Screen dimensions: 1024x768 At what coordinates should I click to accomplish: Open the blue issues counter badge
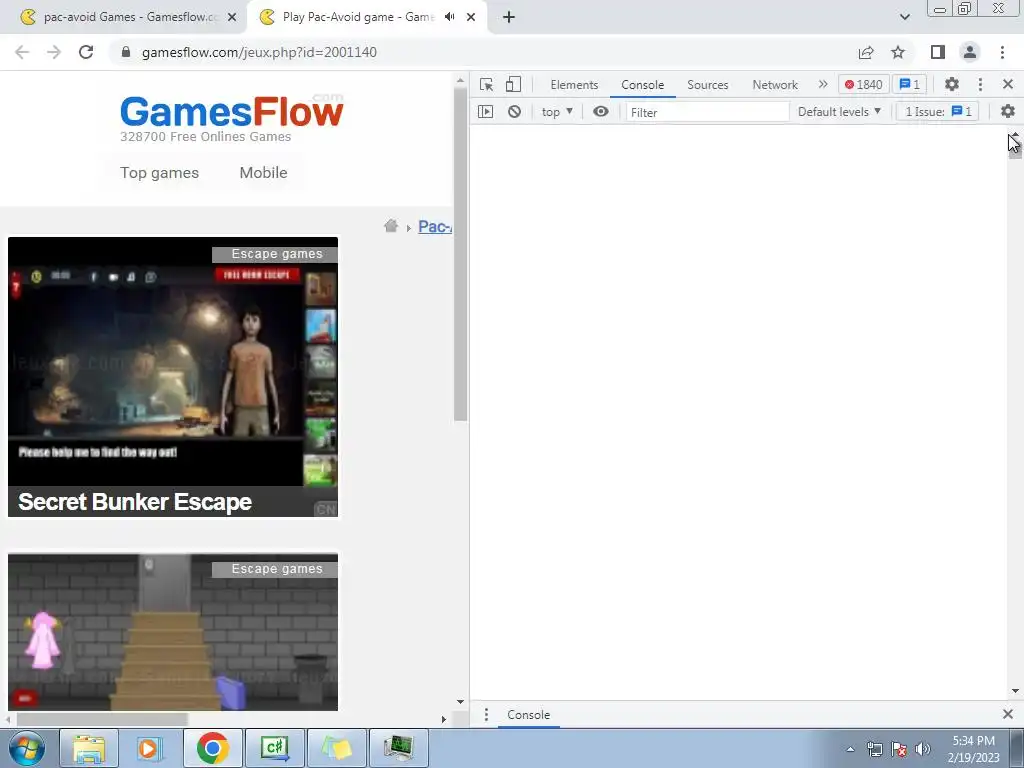910,84
